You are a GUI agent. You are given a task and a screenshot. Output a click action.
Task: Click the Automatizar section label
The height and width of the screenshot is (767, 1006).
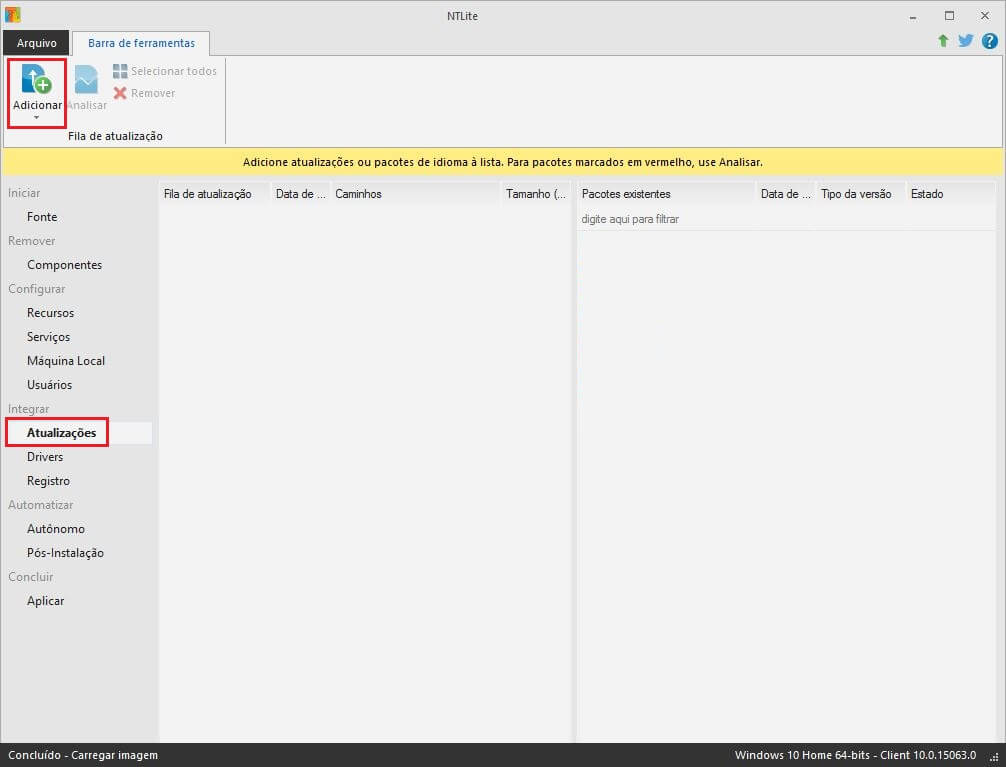pos(40,505)
